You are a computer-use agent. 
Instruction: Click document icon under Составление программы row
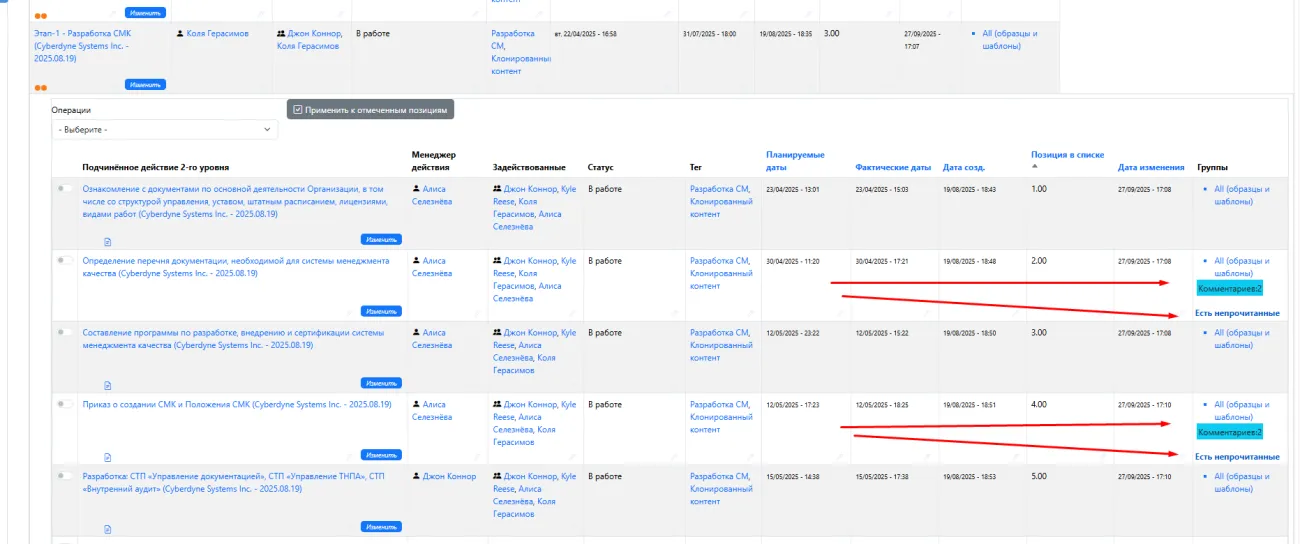tap(108, 385)
